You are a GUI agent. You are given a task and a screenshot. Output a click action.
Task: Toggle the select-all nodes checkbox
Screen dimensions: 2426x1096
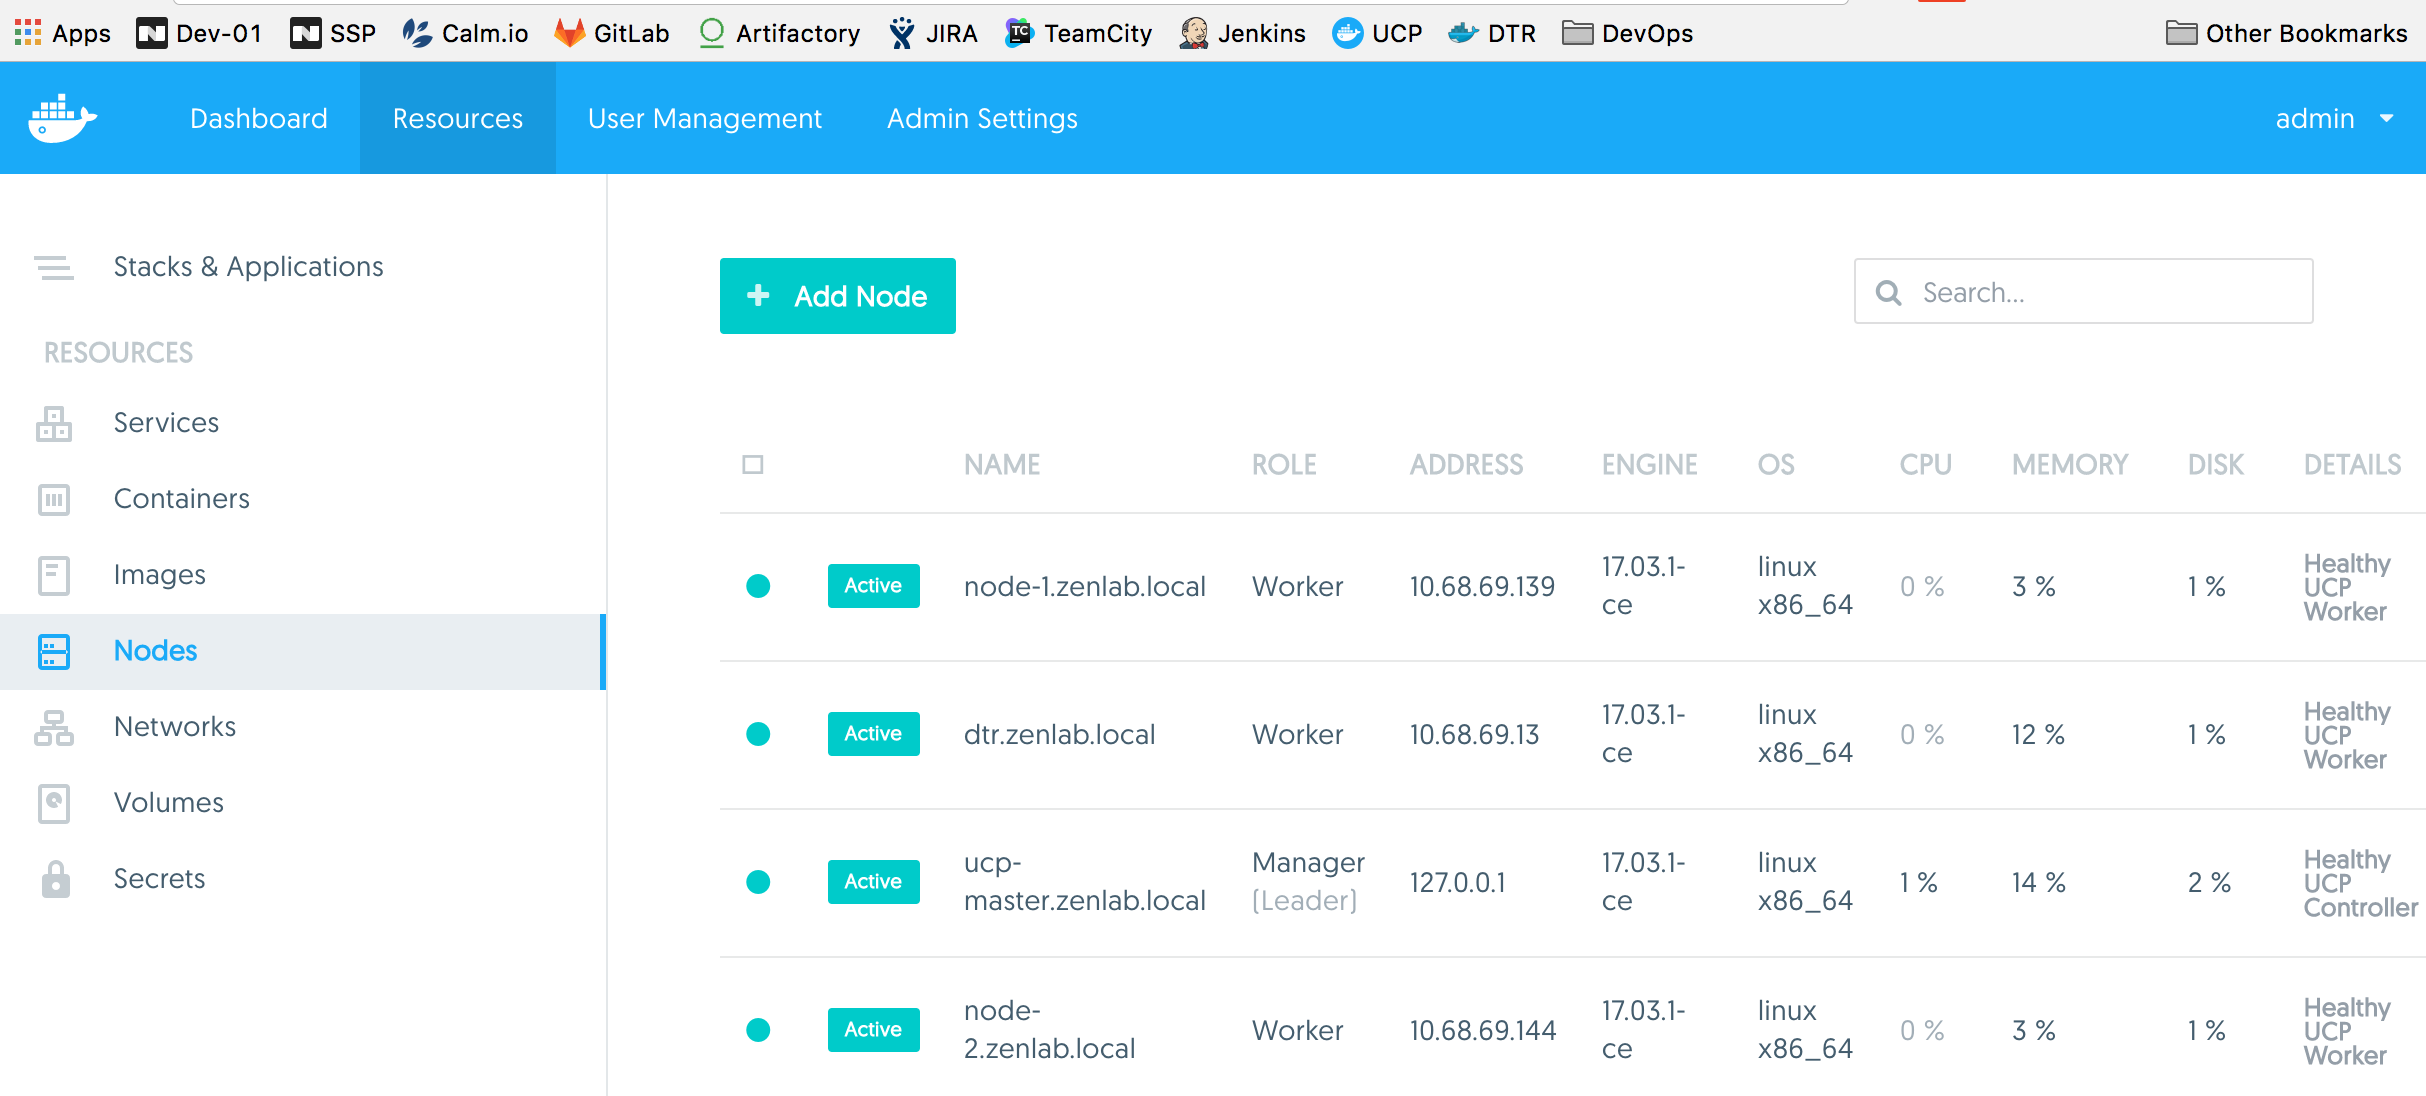click(753, 465)
